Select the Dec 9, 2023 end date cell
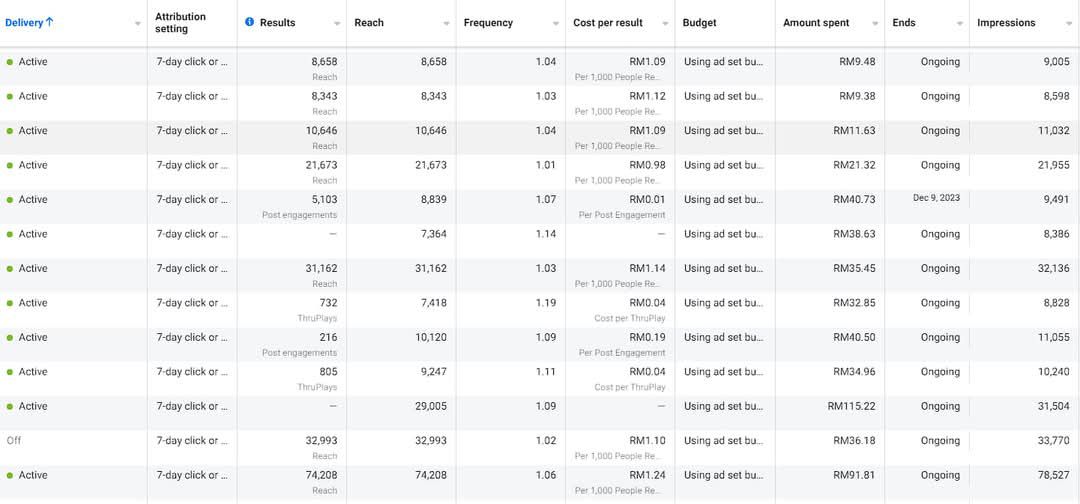 click(x=935, y=198)
